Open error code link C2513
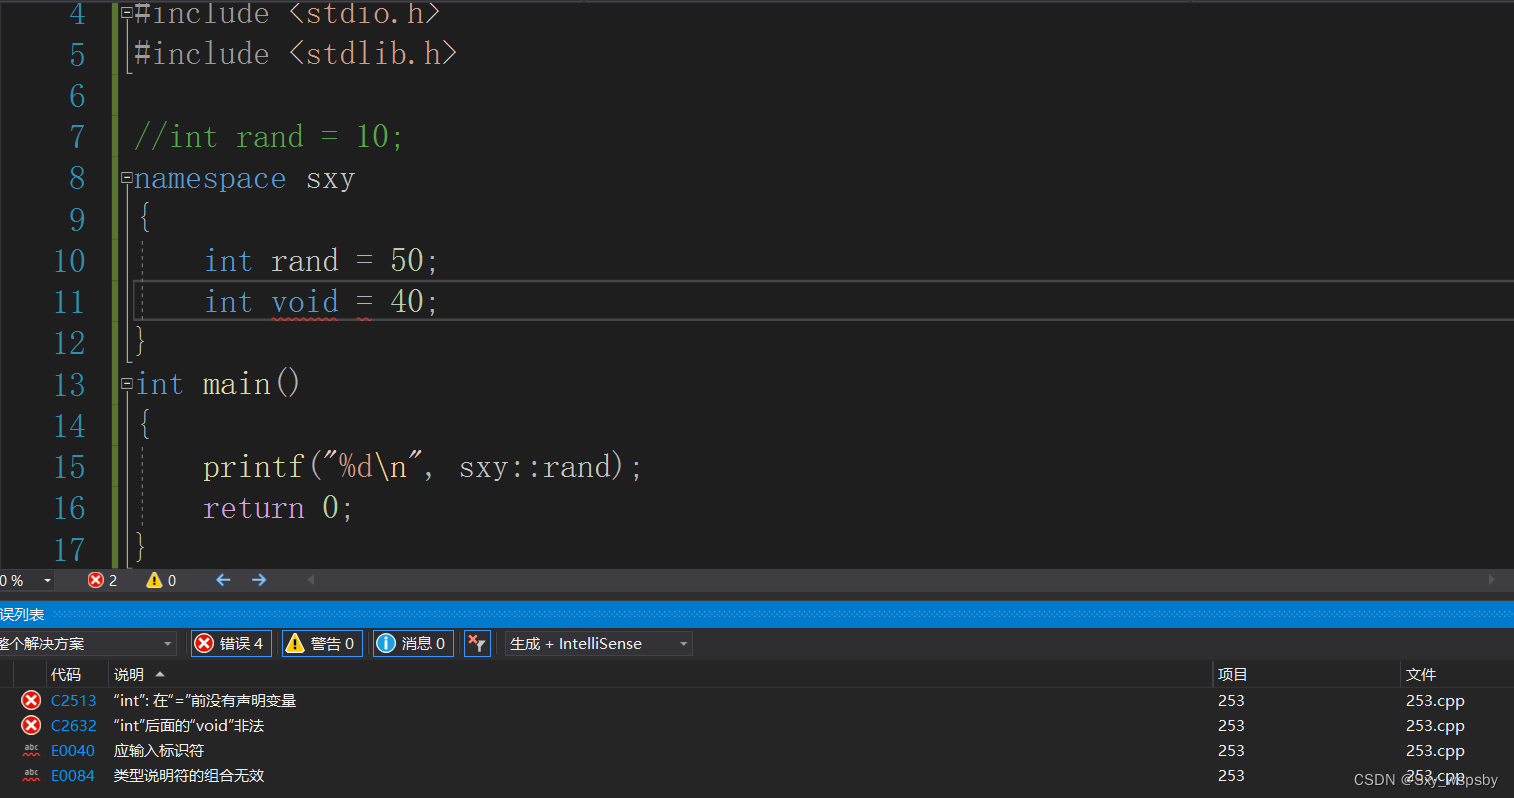This screenshot has height=798, width=1514. (74, 701)
